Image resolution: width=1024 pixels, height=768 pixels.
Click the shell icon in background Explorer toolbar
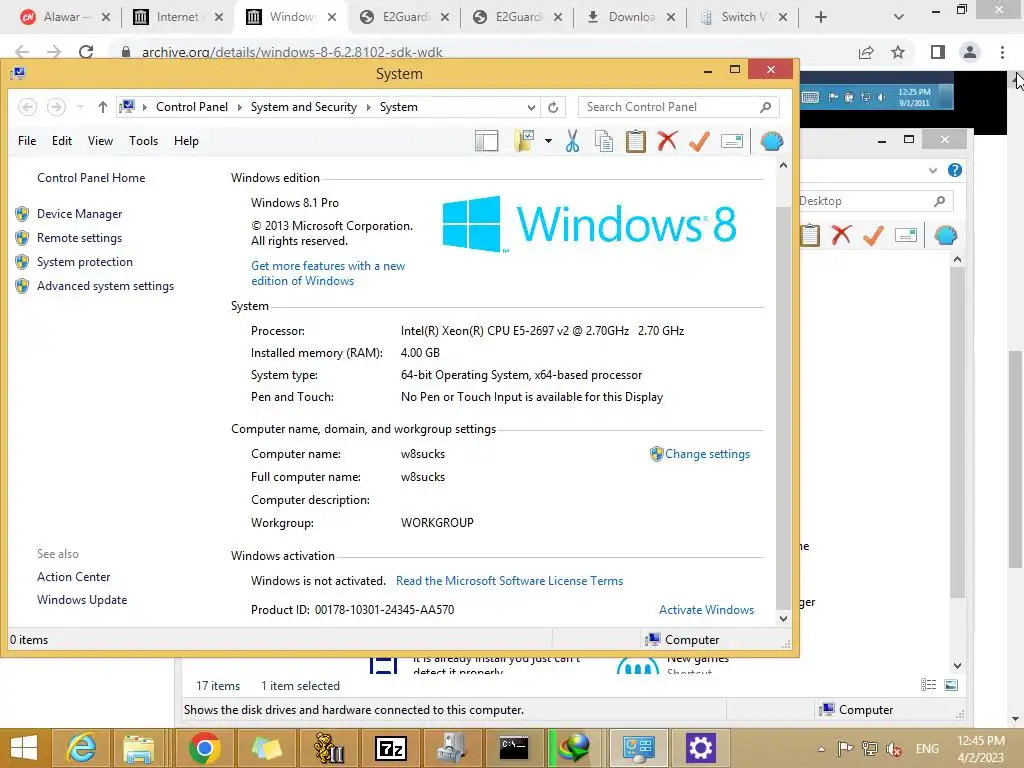pos(946,235)
